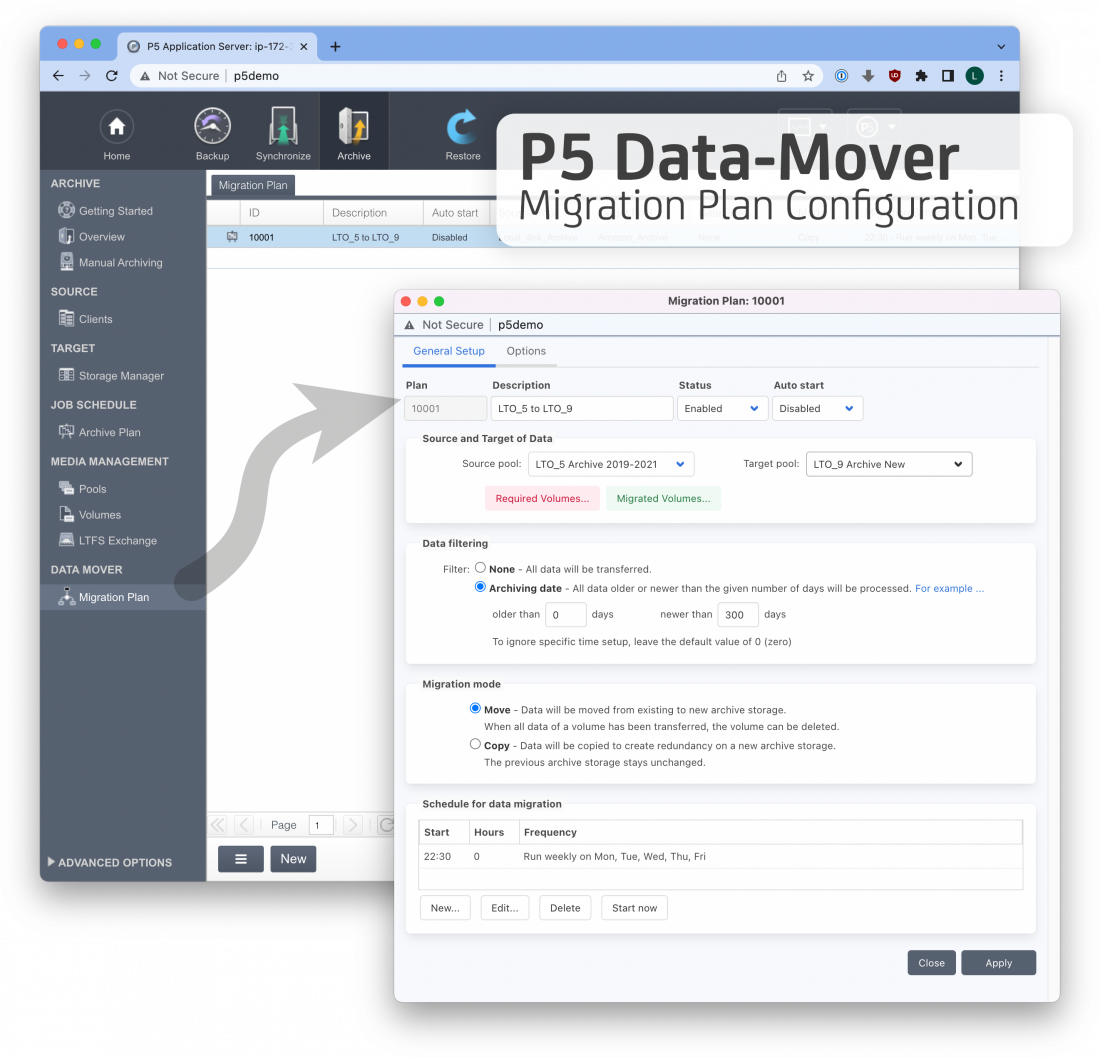Select the Move migration mode radio
1100x1058 pixels.
click(x=476, y=709)
